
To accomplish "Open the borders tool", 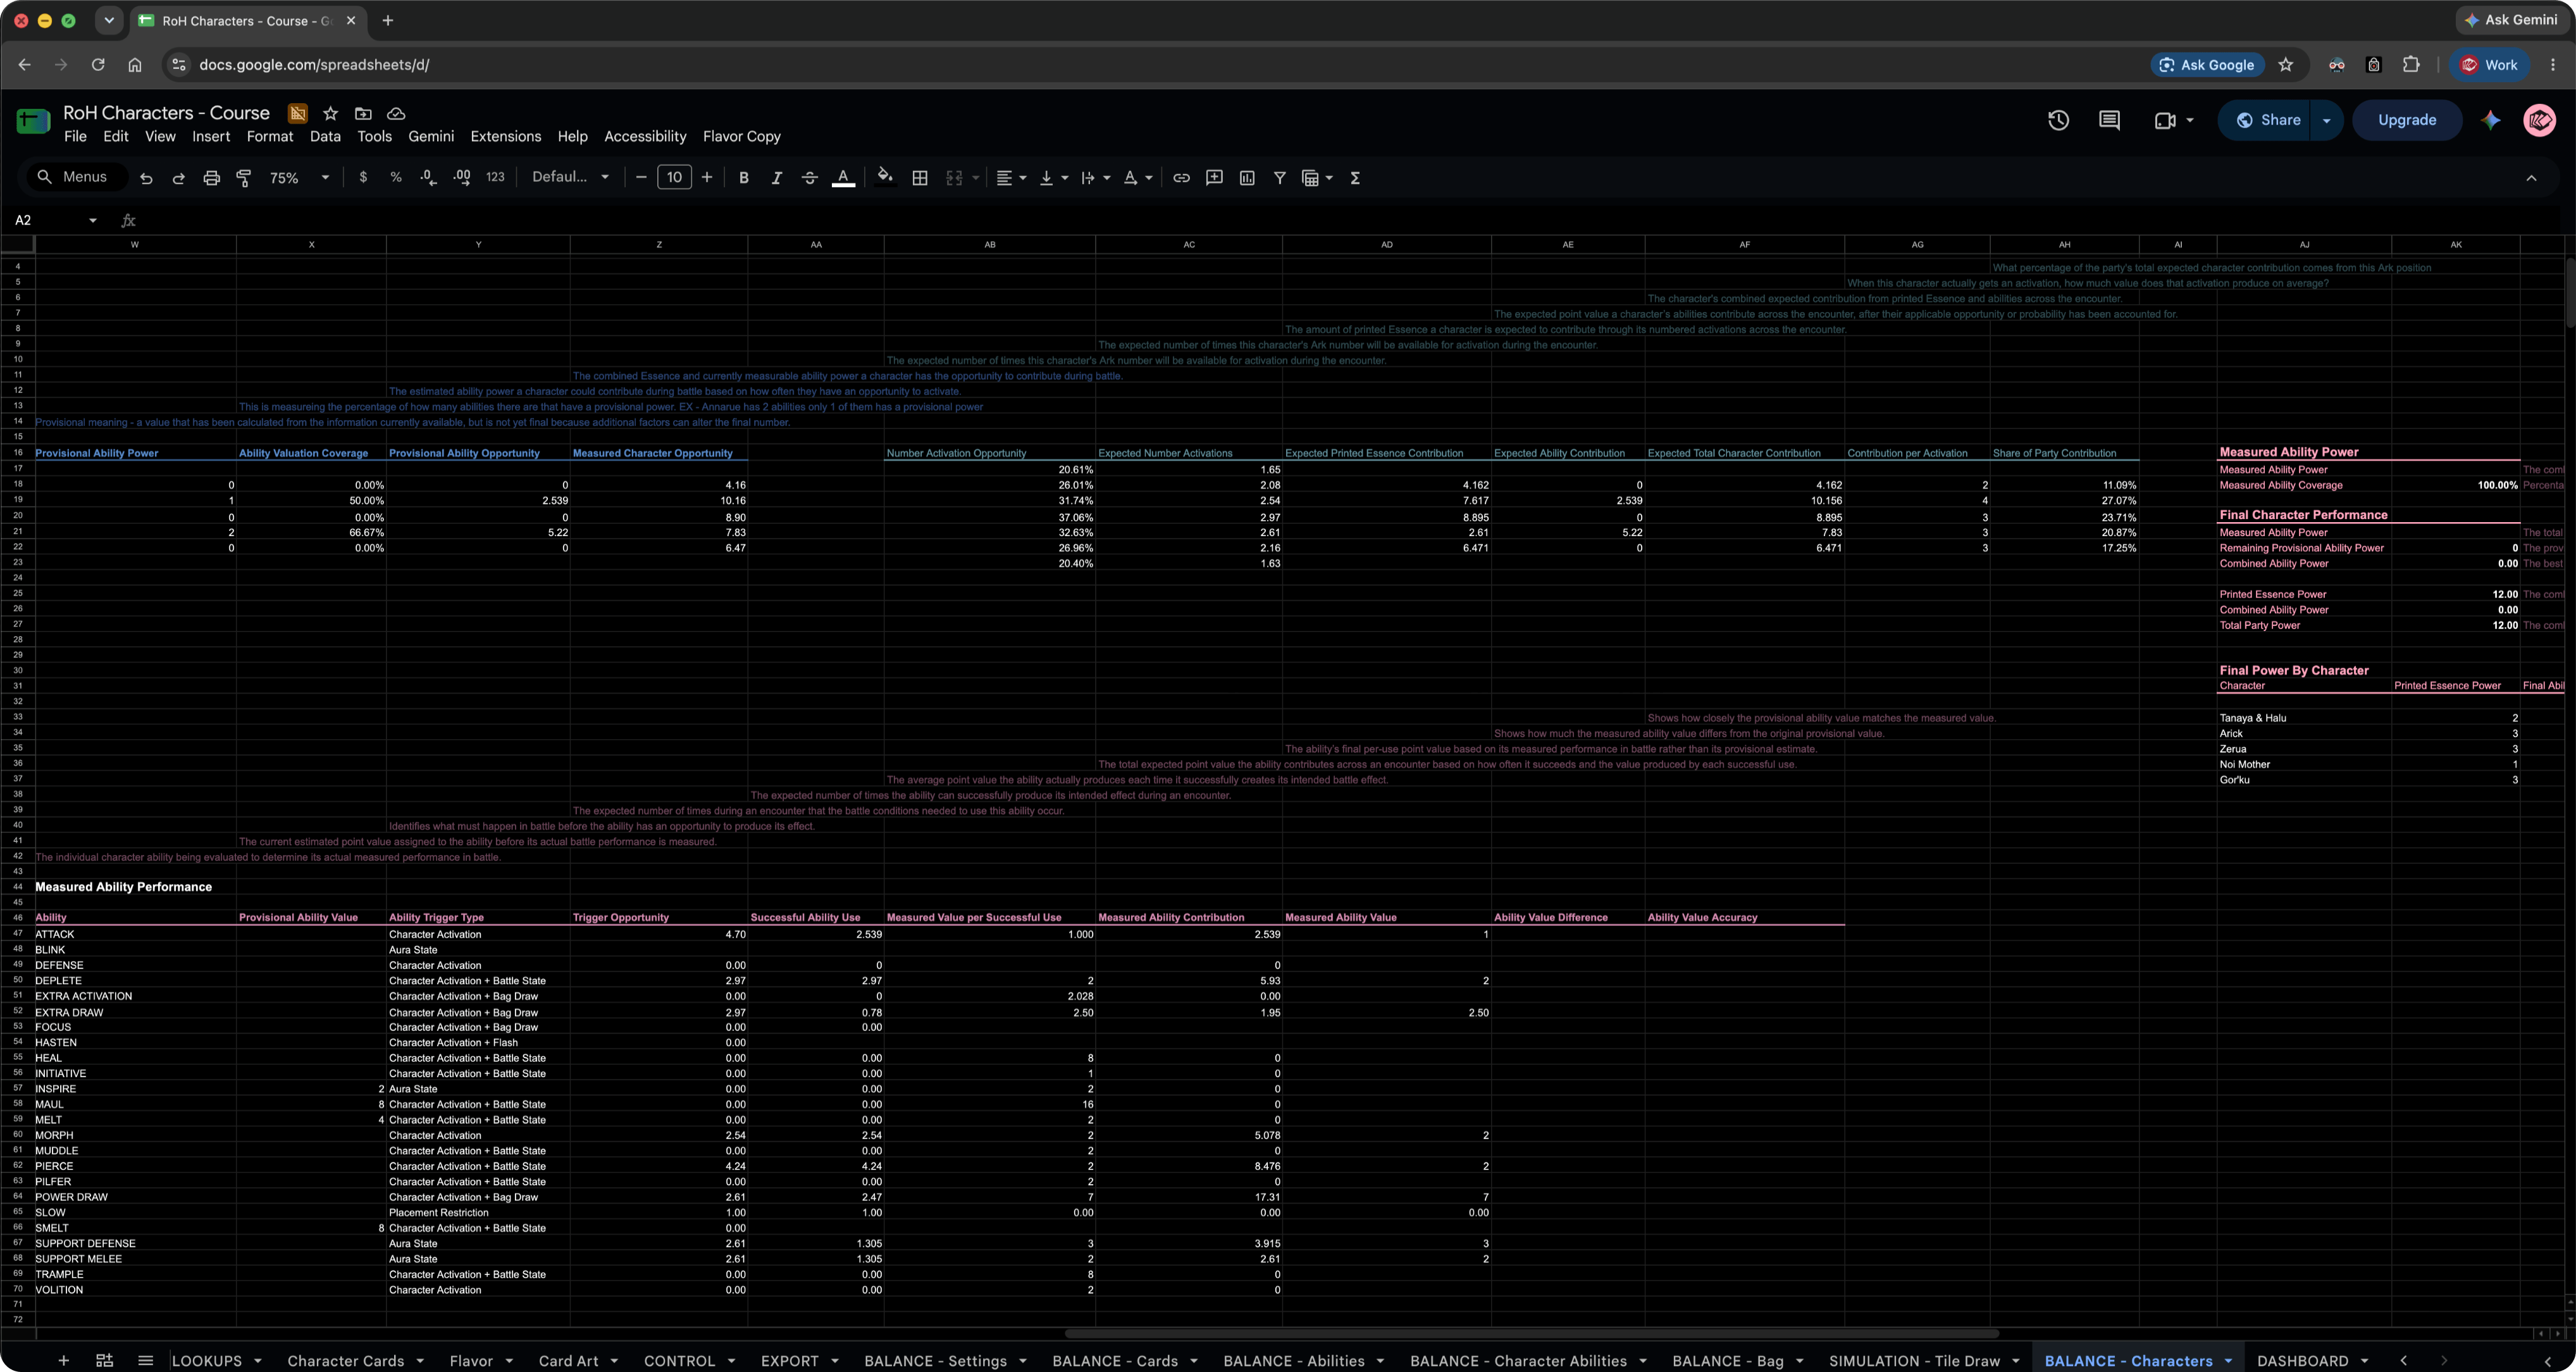I will (920, 178).
